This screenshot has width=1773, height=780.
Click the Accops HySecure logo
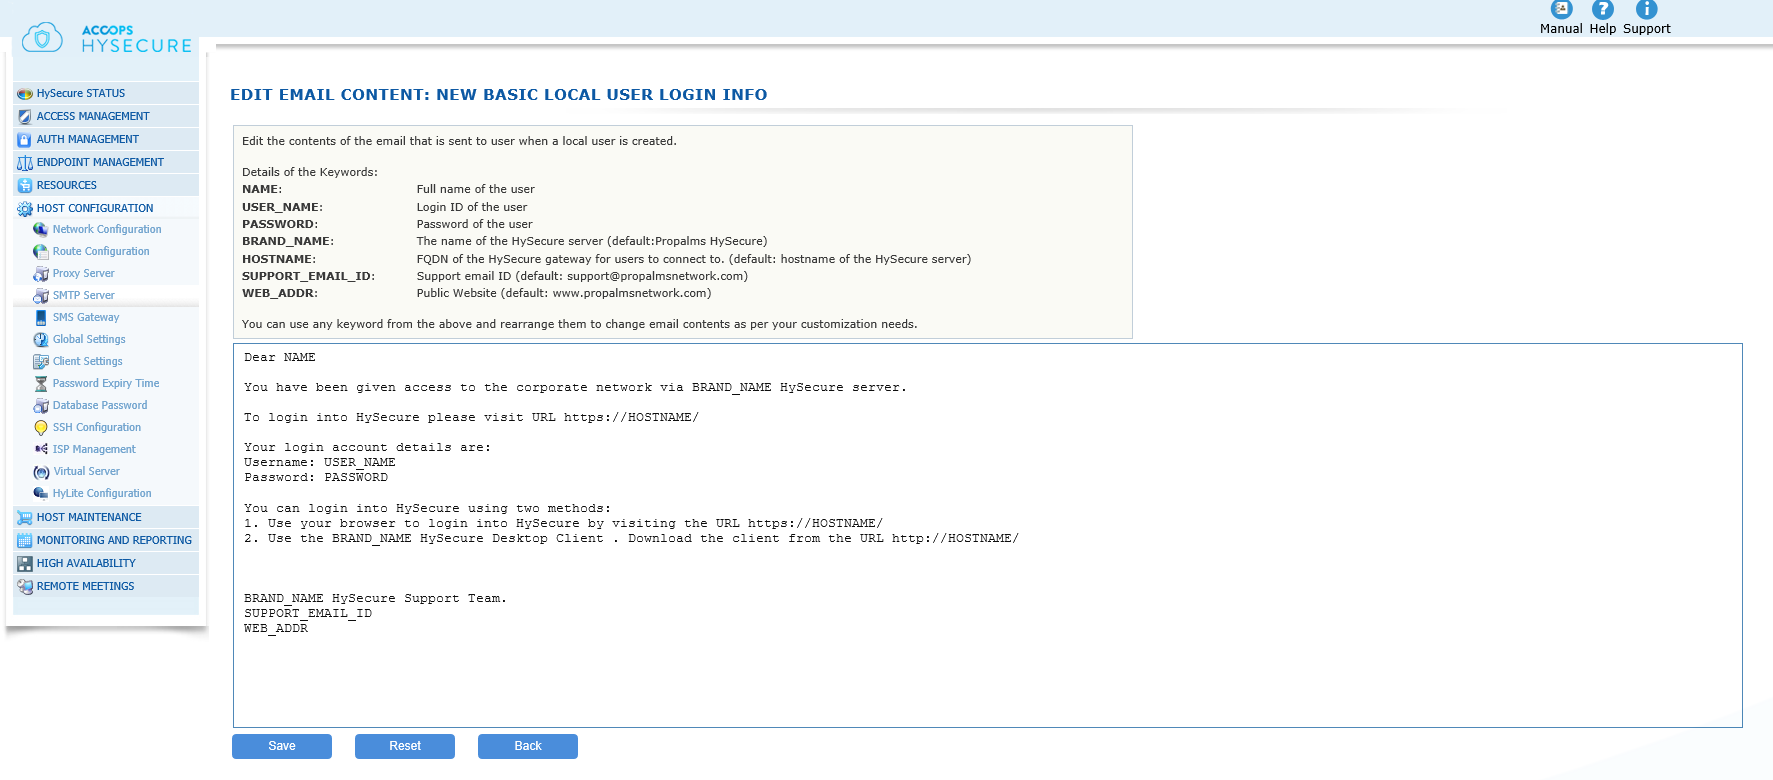[x=107, y=38]
